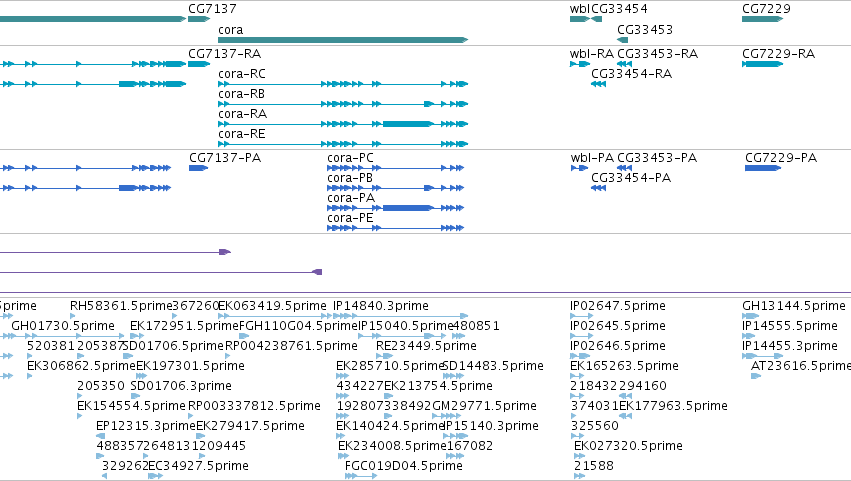851x481 pixels.
Task: Select the EK213754.5prime EST label
Action: [439, 386]
